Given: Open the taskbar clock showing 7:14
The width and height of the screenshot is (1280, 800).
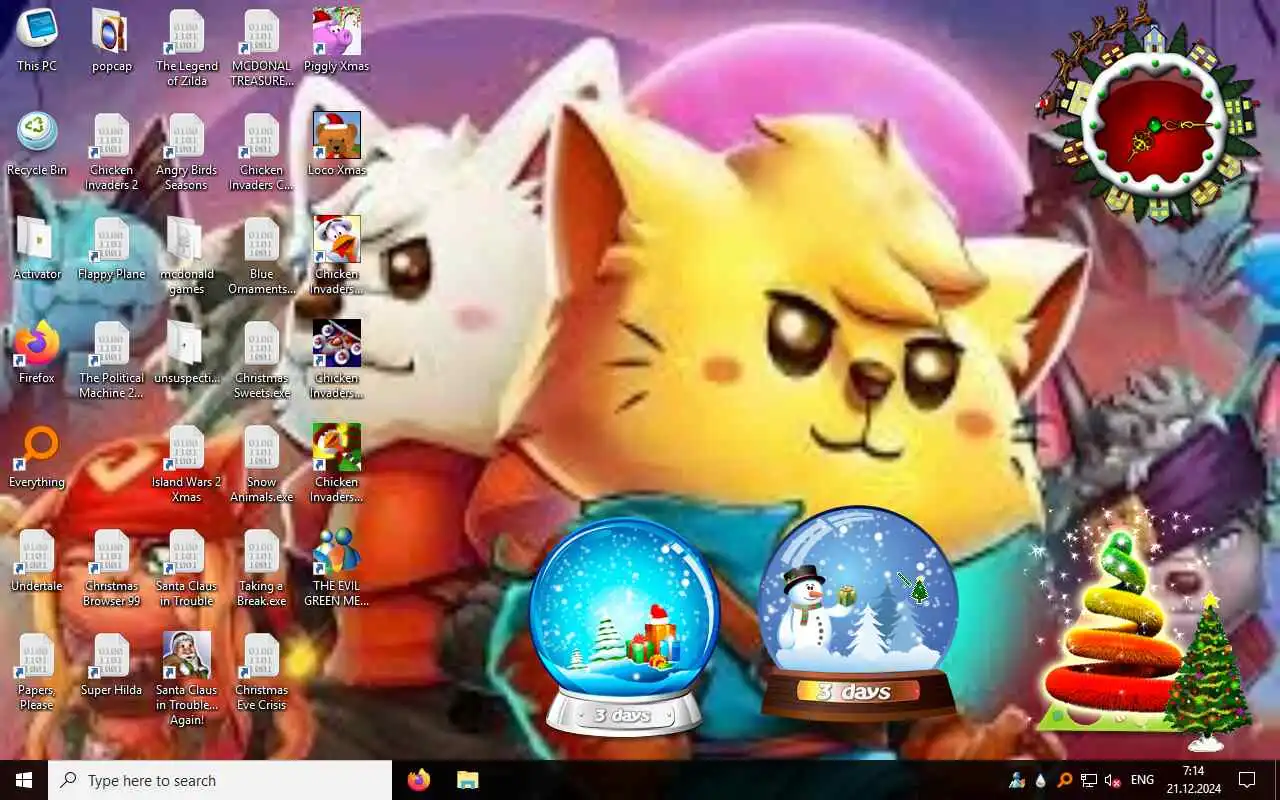Looking at the screenshot, I should click(1193, 780).
